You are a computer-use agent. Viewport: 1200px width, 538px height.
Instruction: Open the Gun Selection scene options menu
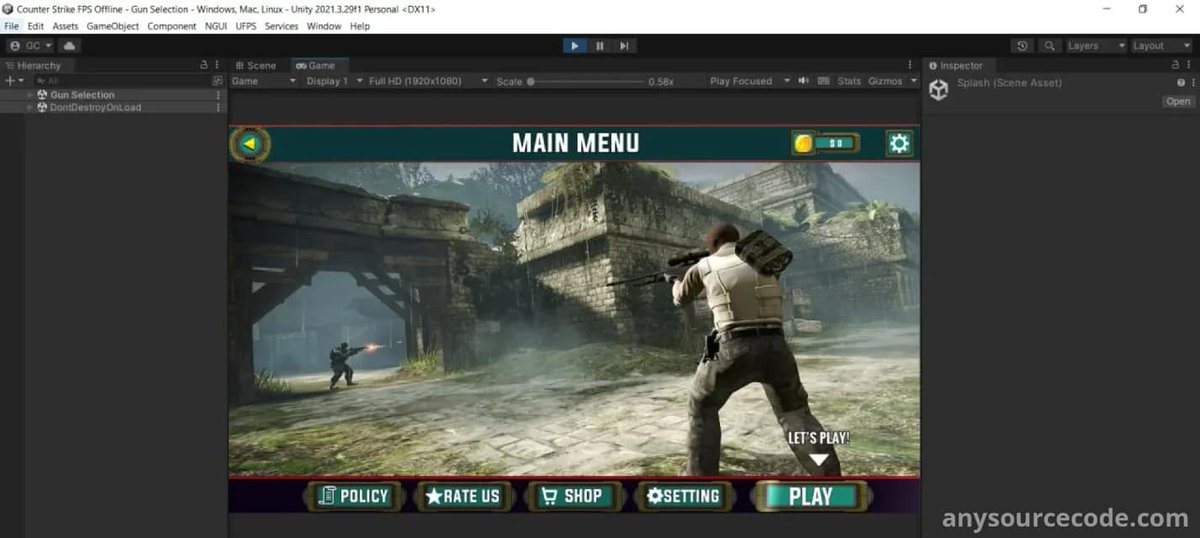coord(218,95)
